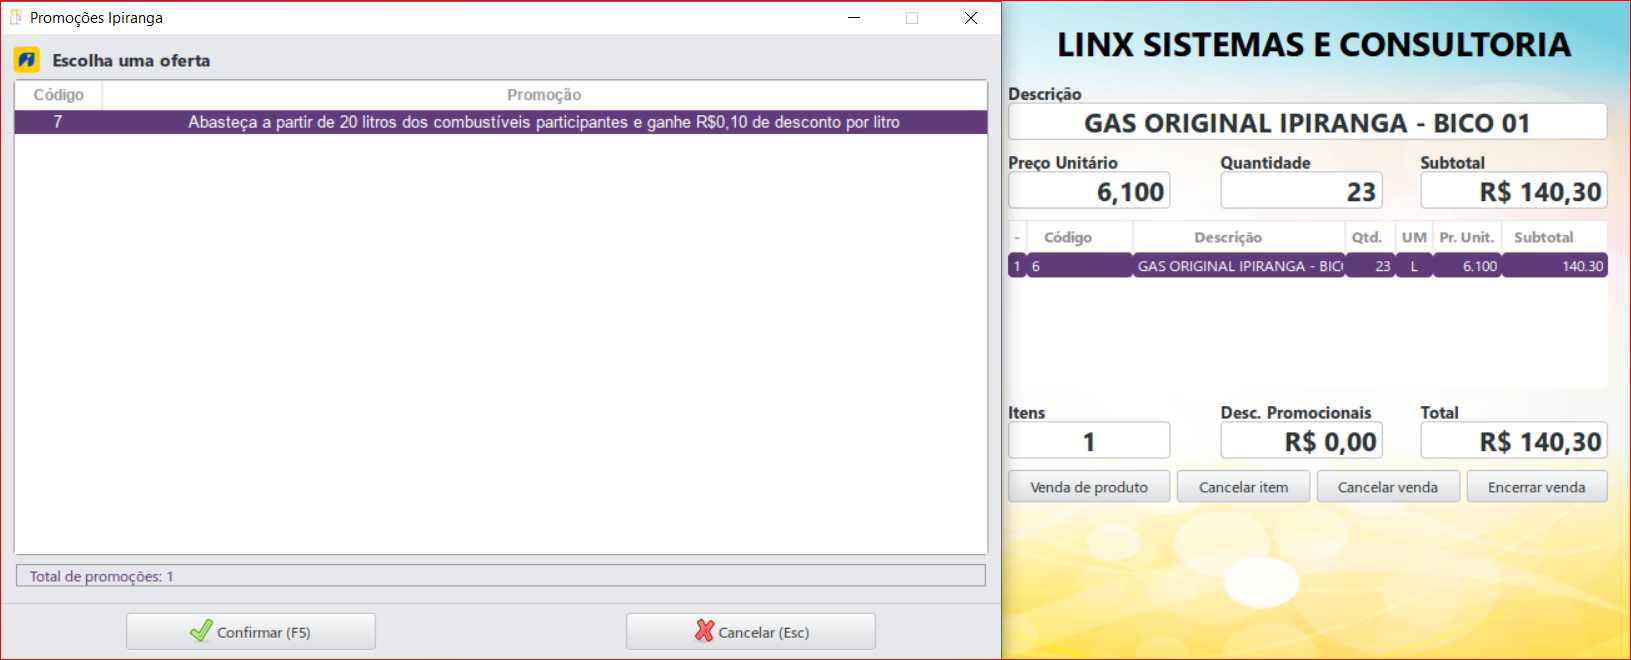This screenshot has height=660, width=1631.
Task: Click the Desc. Promocionais field R$ 0,00
Action: (x=1301, y=441)
